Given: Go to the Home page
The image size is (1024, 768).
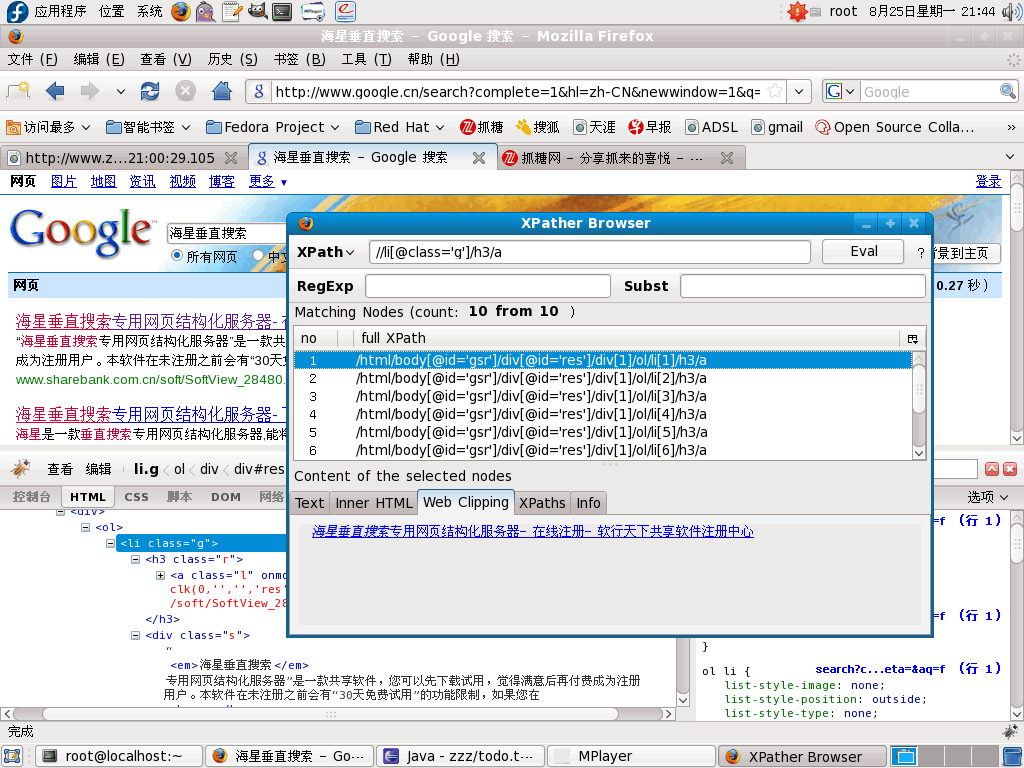Looking at the screenshot, I should tap(222, 91).
